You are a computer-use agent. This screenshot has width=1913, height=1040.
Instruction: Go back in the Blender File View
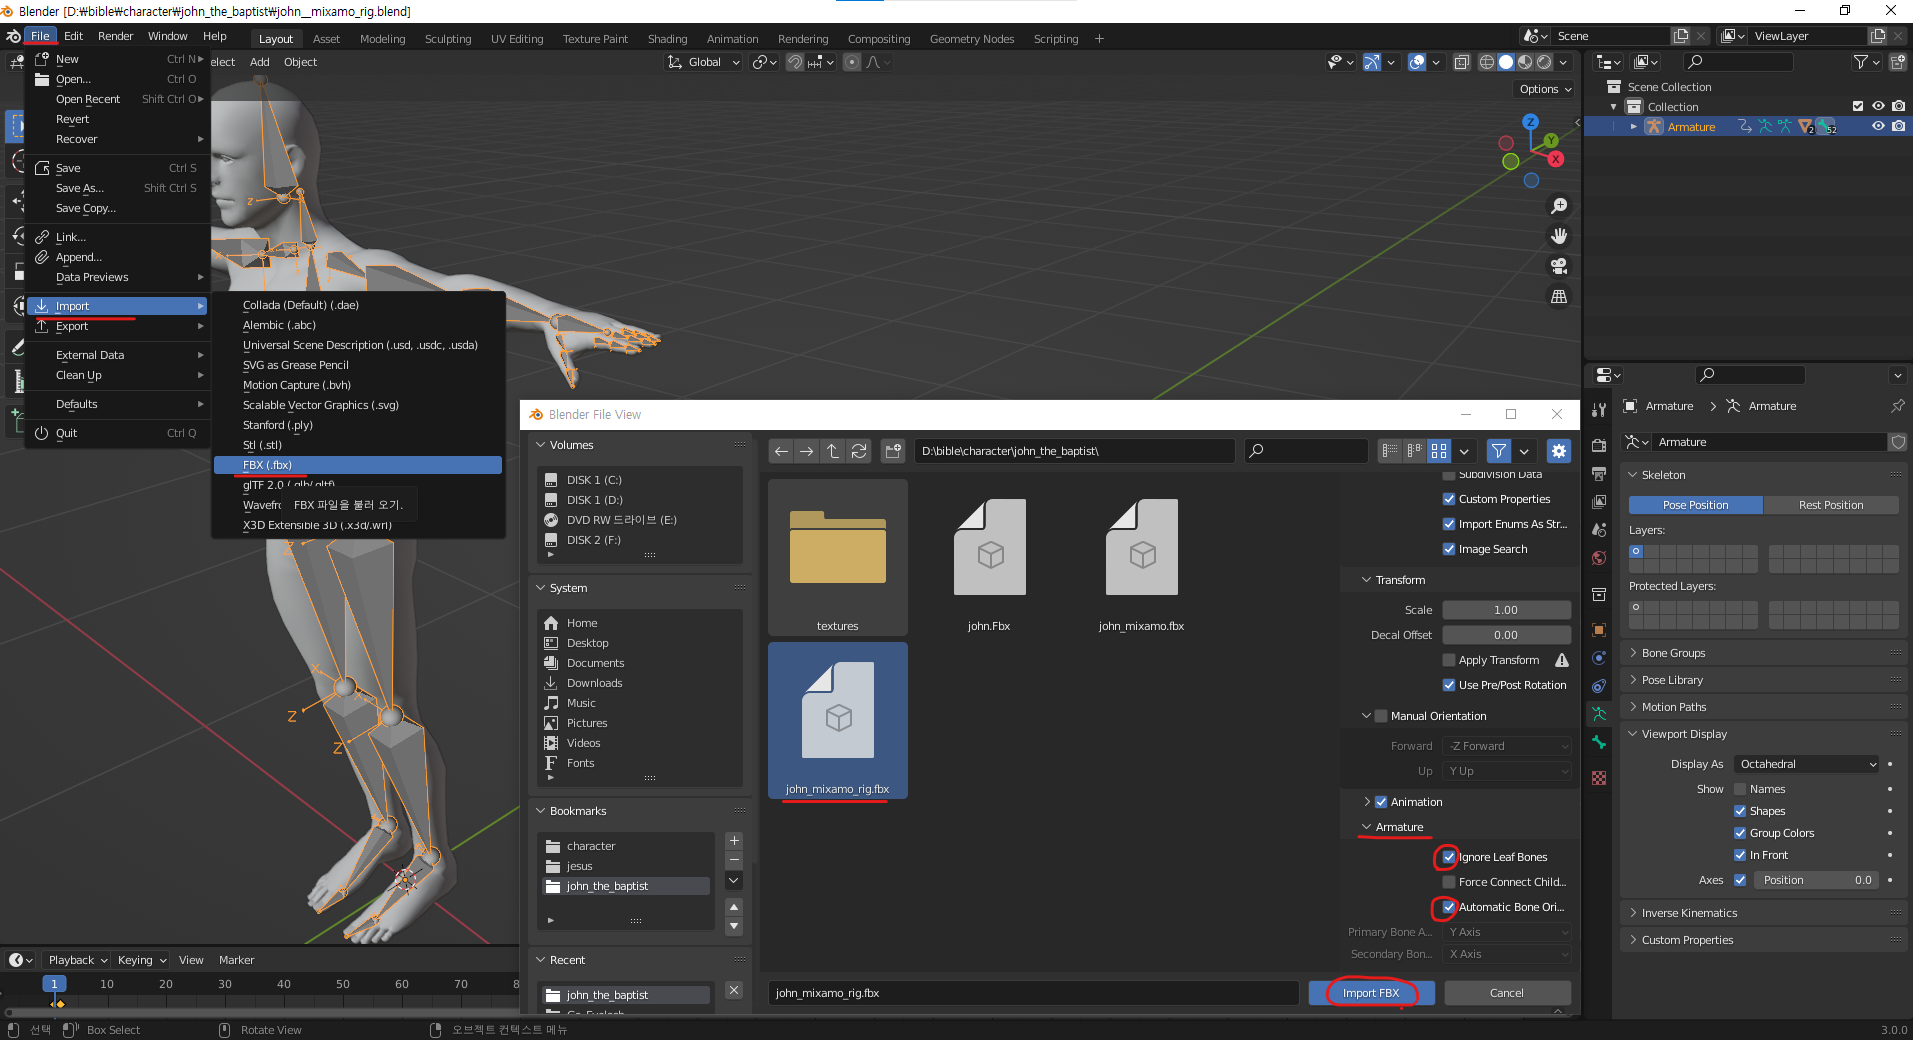pos(781,451)
